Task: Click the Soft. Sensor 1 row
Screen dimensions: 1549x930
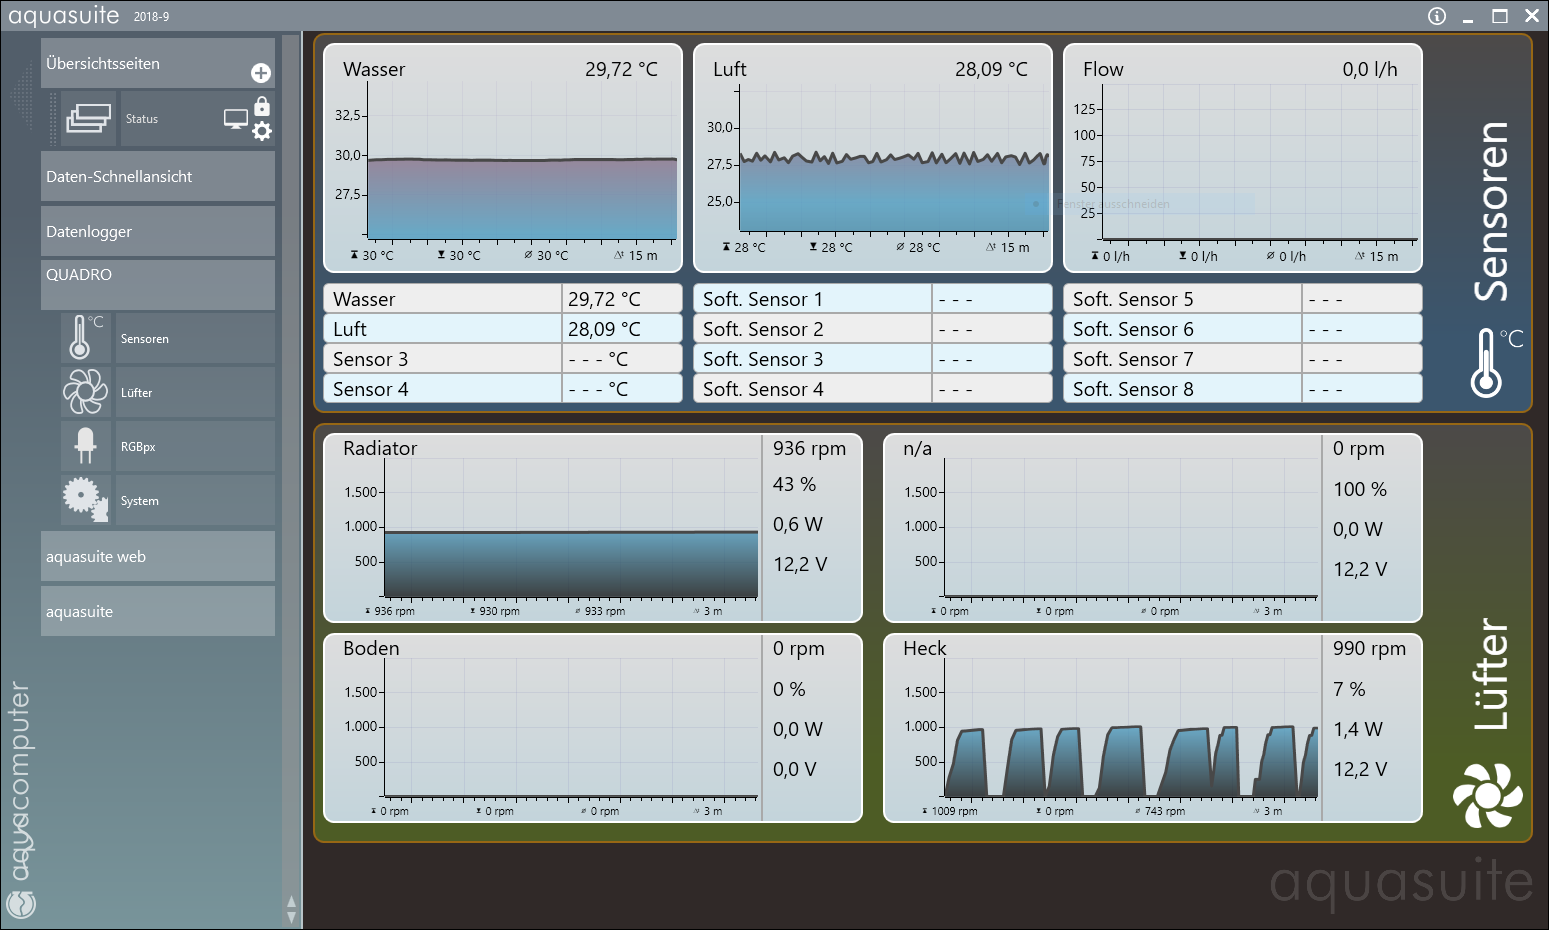Action: (x=873, y=299)
